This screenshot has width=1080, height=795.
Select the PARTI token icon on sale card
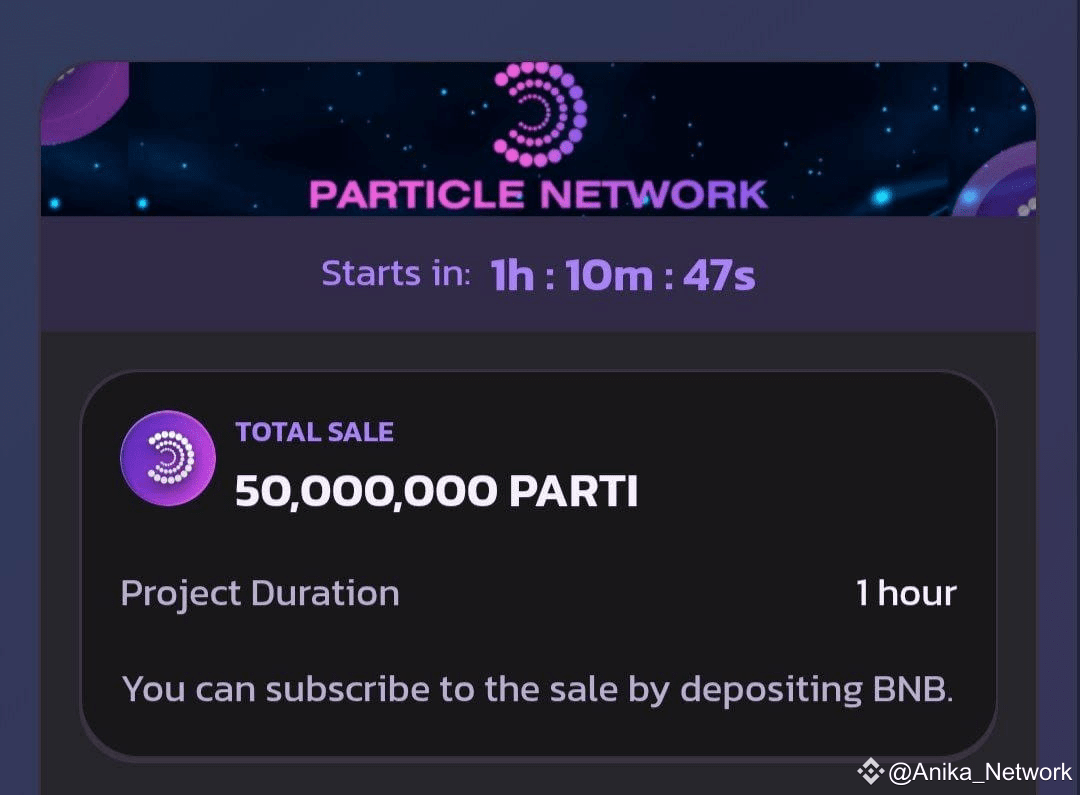(x=167, y=456)
